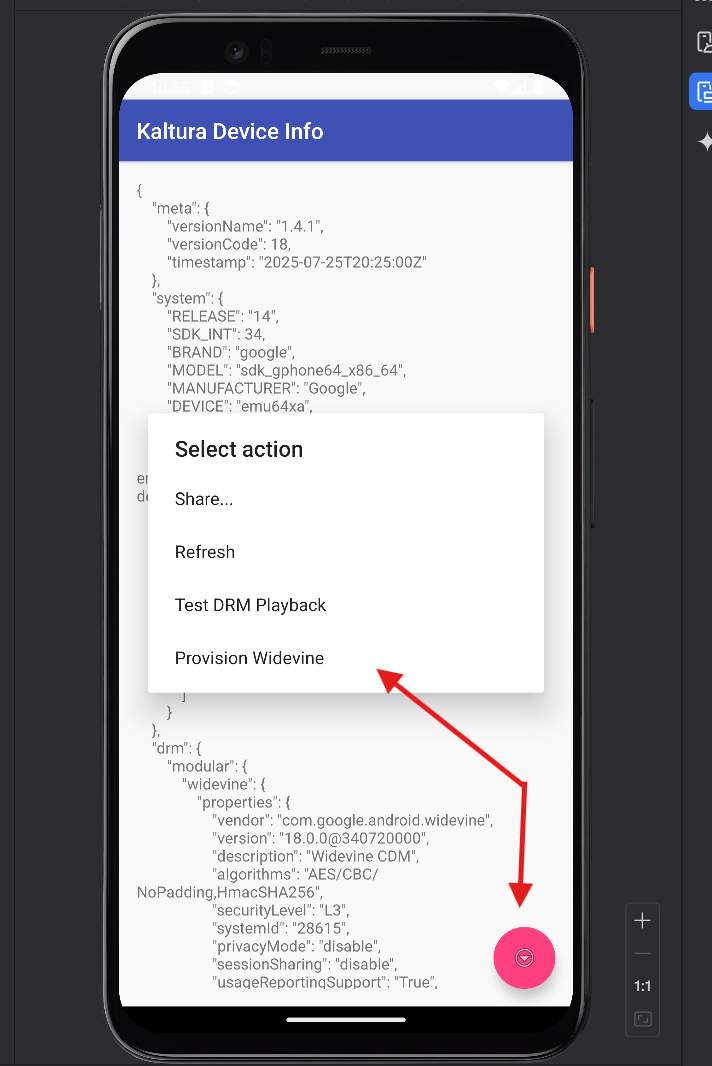712x1066 pixels.
Task: Choose Refresh in Select action dialog
Action: point(205,552)
